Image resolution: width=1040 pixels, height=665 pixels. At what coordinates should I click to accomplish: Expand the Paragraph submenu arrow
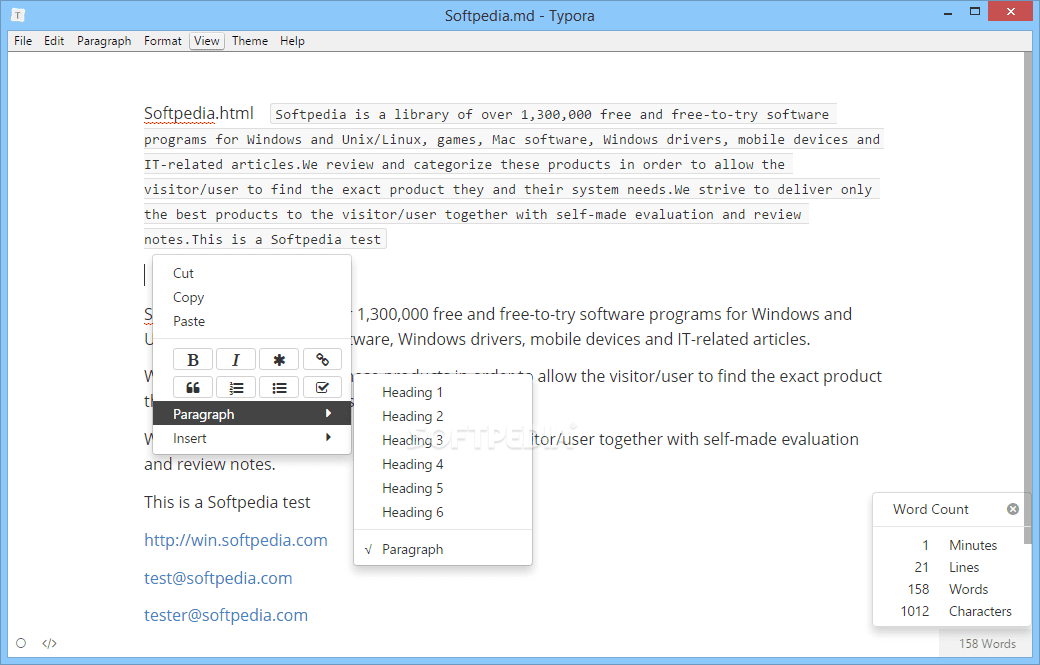328,413
